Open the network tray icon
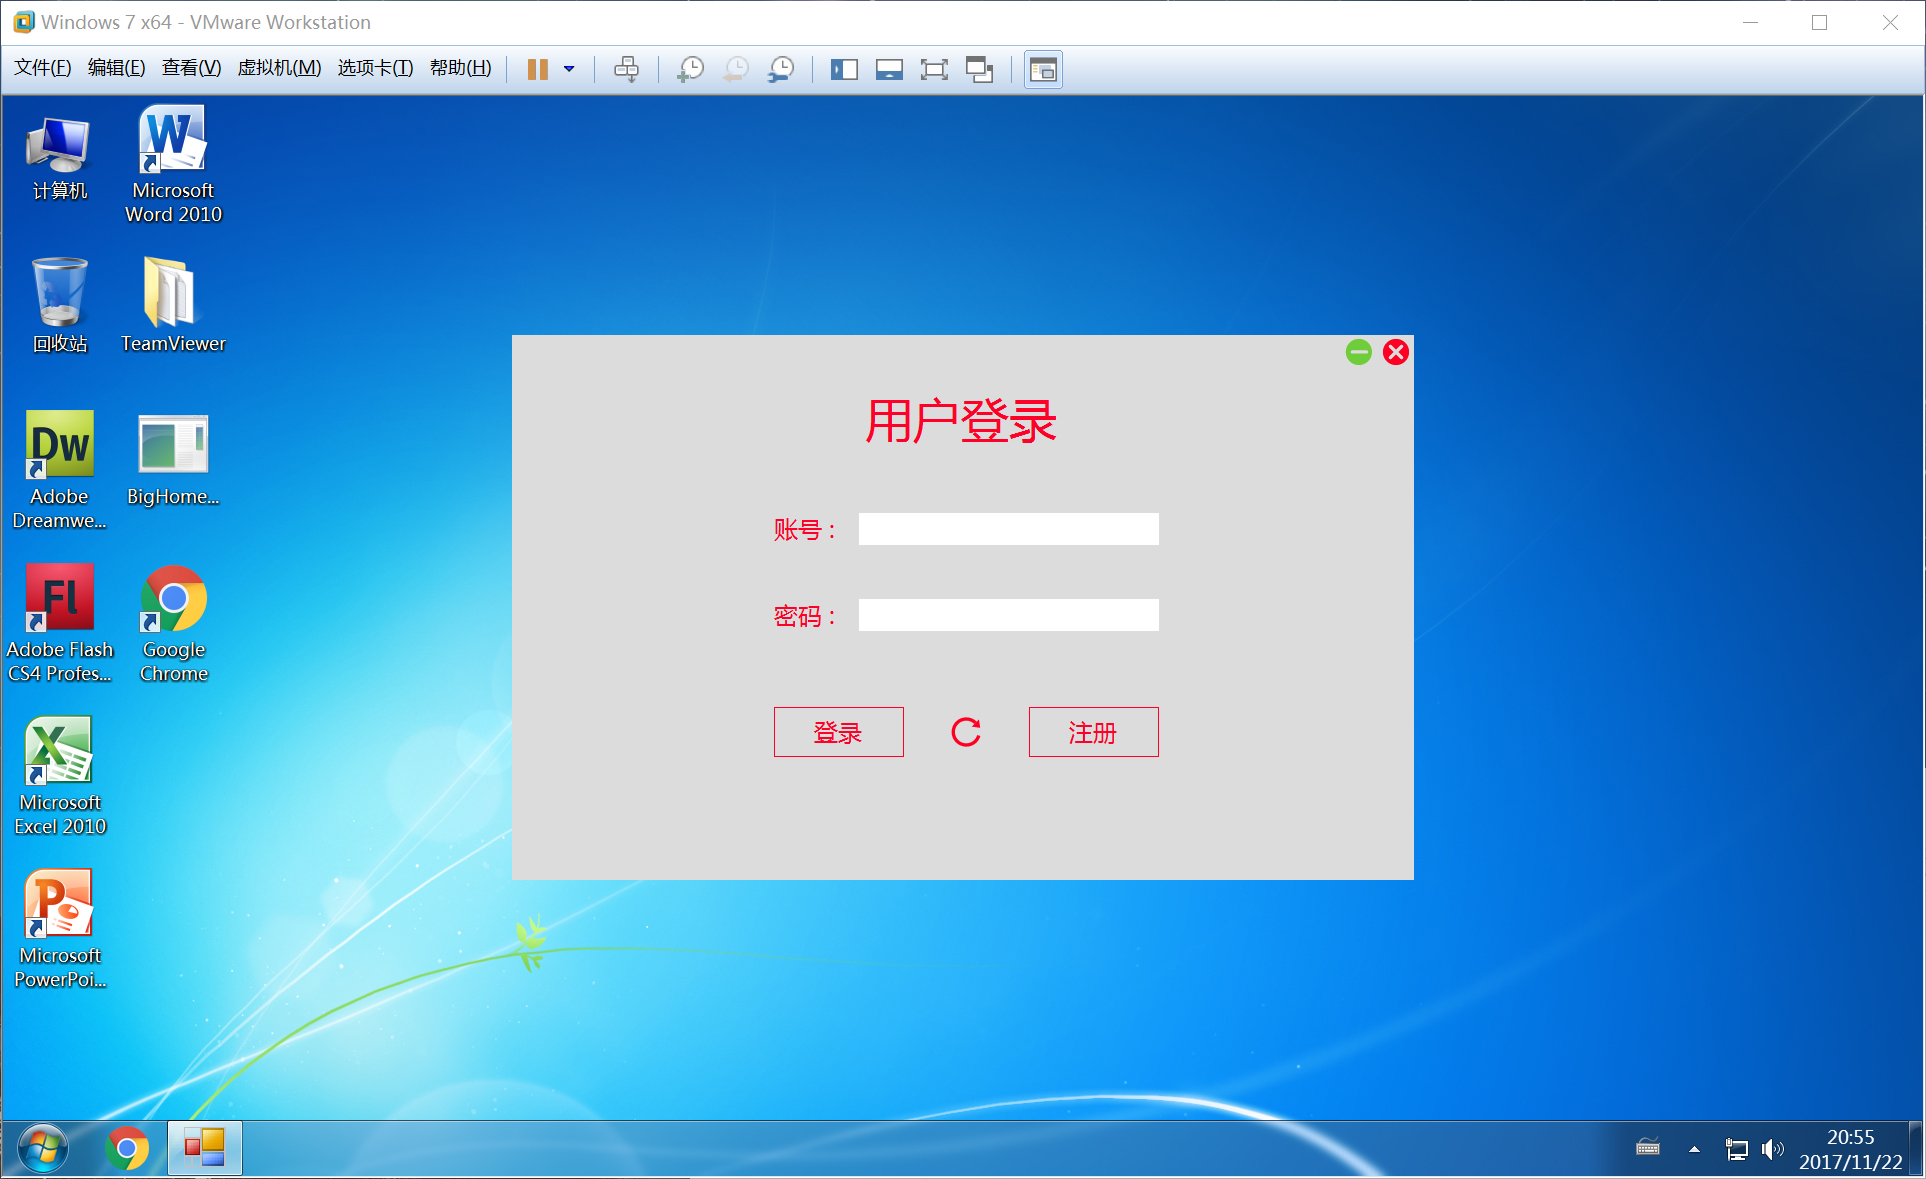The width and height of the screenshot is (1926, 1179). point(1737,1149)
